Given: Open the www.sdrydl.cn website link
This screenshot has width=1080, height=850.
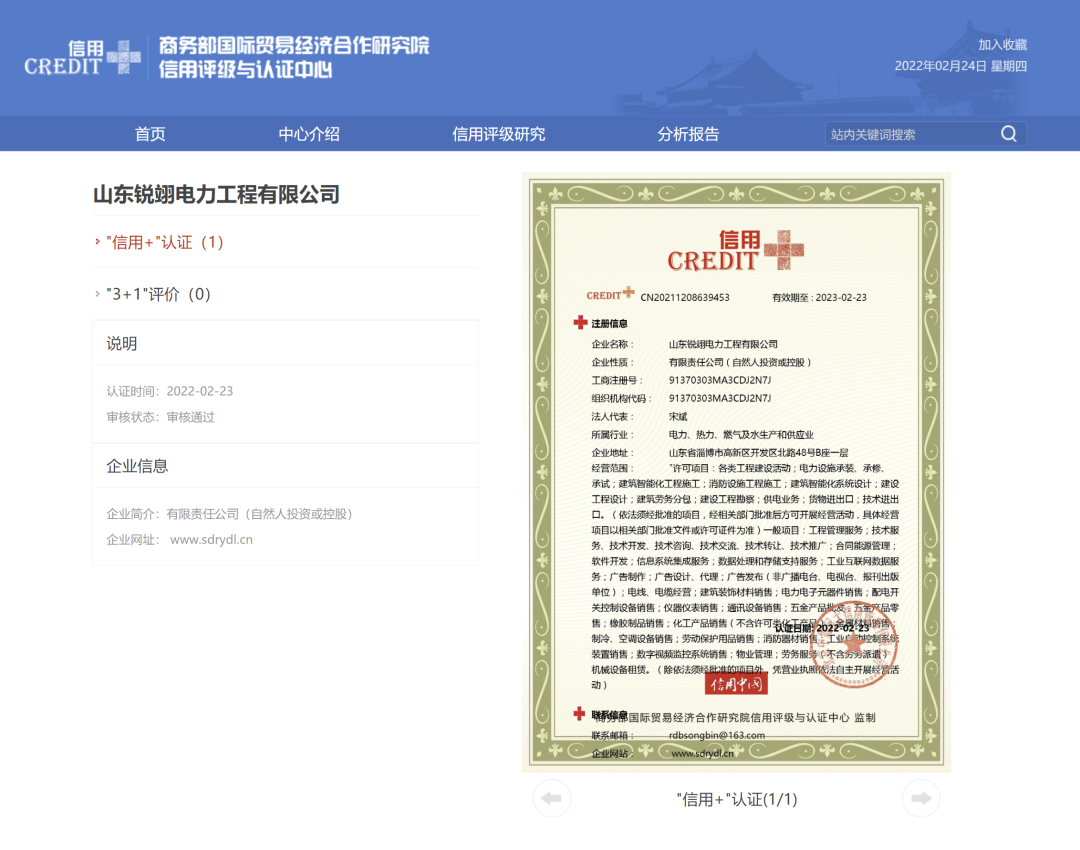Looking at the screenshot, I should pyautogui.click(x=211, y=539).
